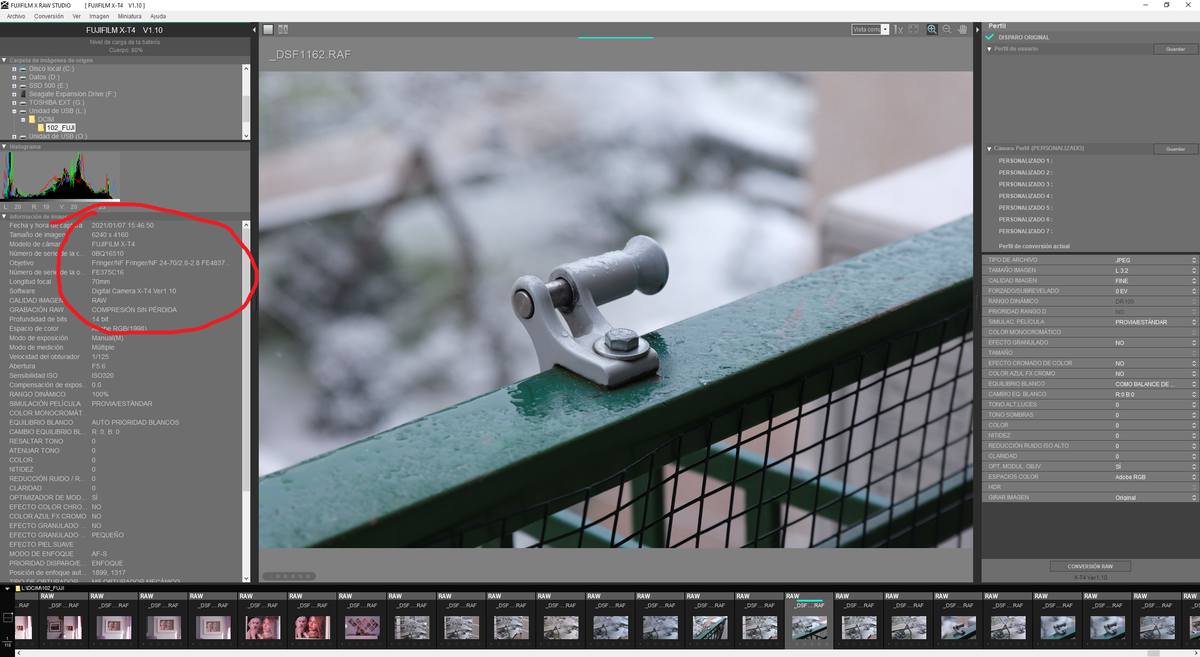Click the zoom out magnifier icon
1200x657 pixels.
click(946, 30)
